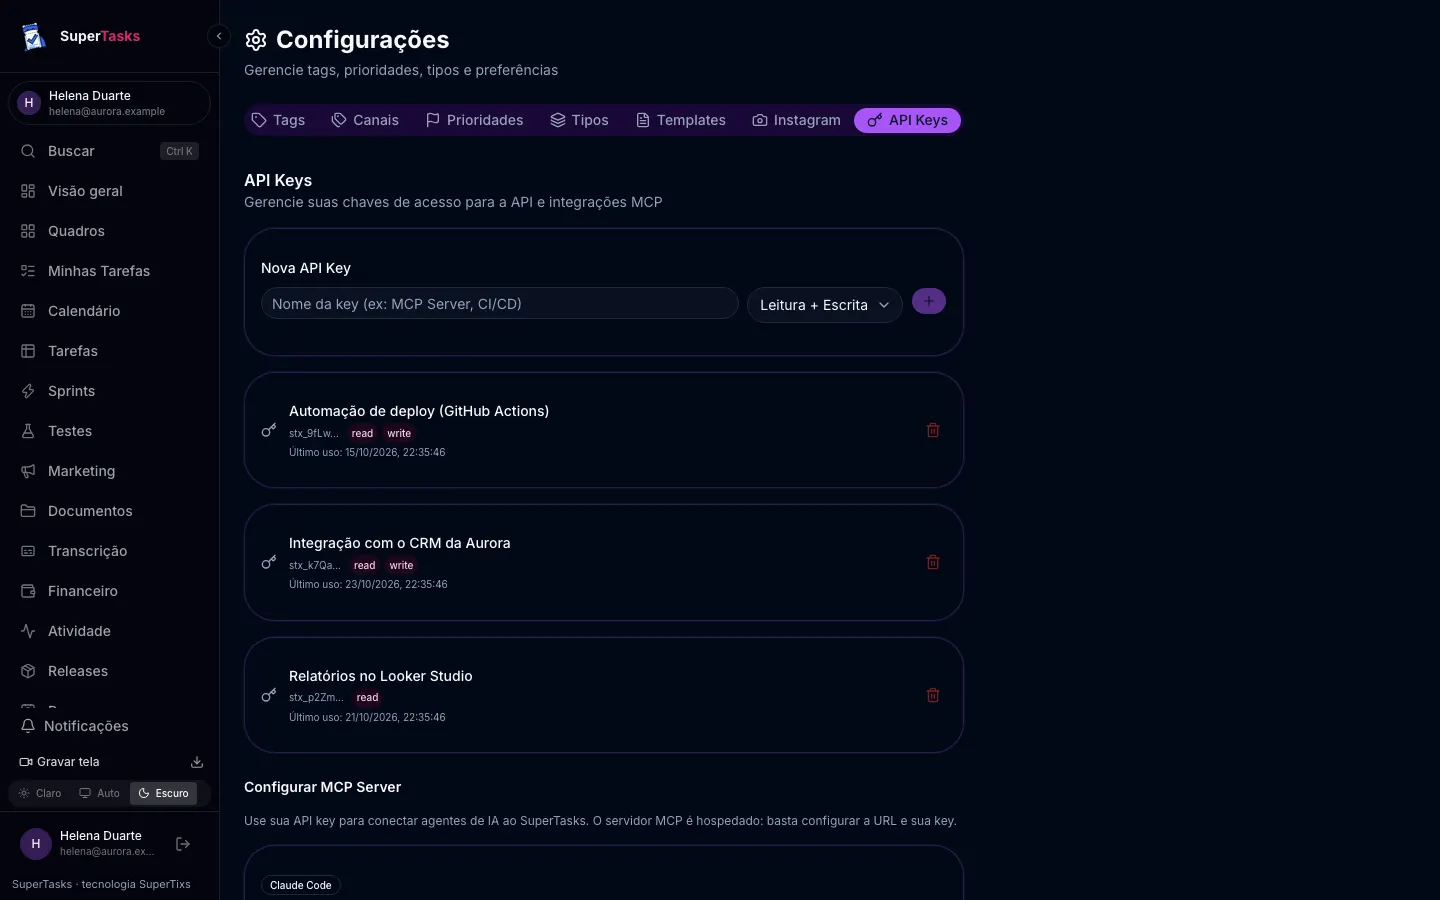Open Buscar search in sidebar
Viewport: 1440px width, 900px height.
[x=109, y=151]
